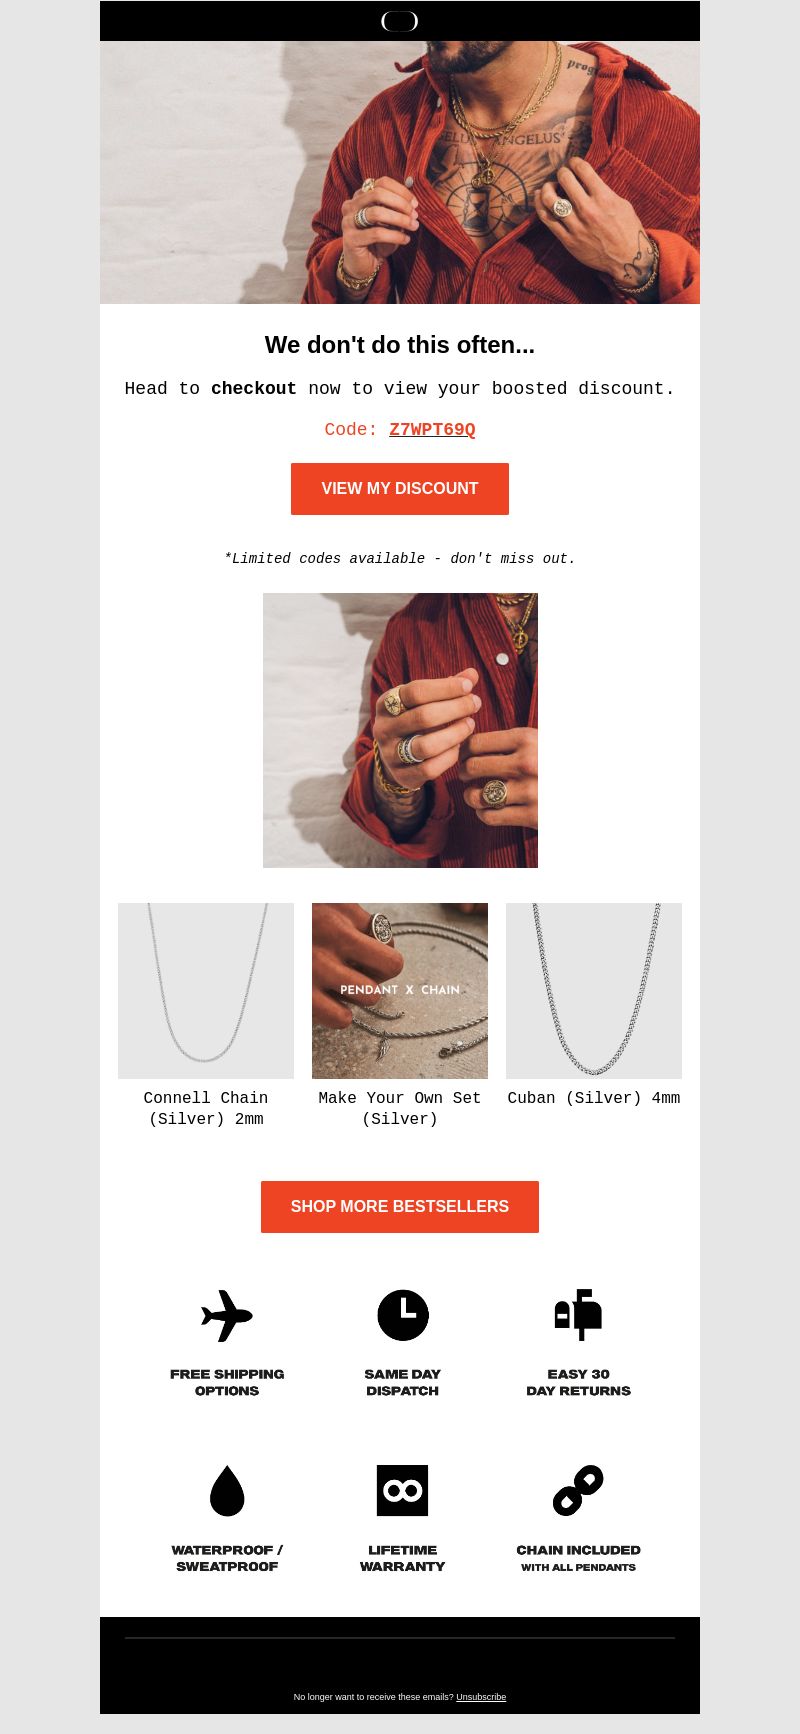Screen dimensions: 800x1734
Task: Follow the Unsubscribe link in footer
Action: coord(481,1697)
